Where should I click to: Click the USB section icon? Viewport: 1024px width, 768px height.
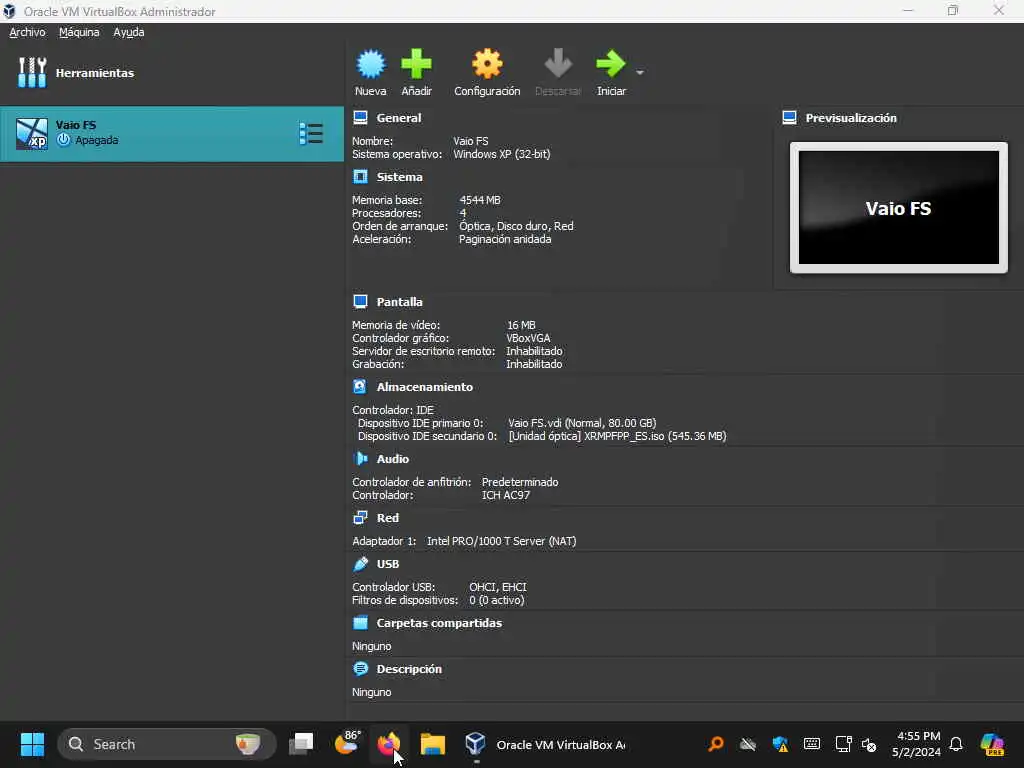[x=360, y=564]
